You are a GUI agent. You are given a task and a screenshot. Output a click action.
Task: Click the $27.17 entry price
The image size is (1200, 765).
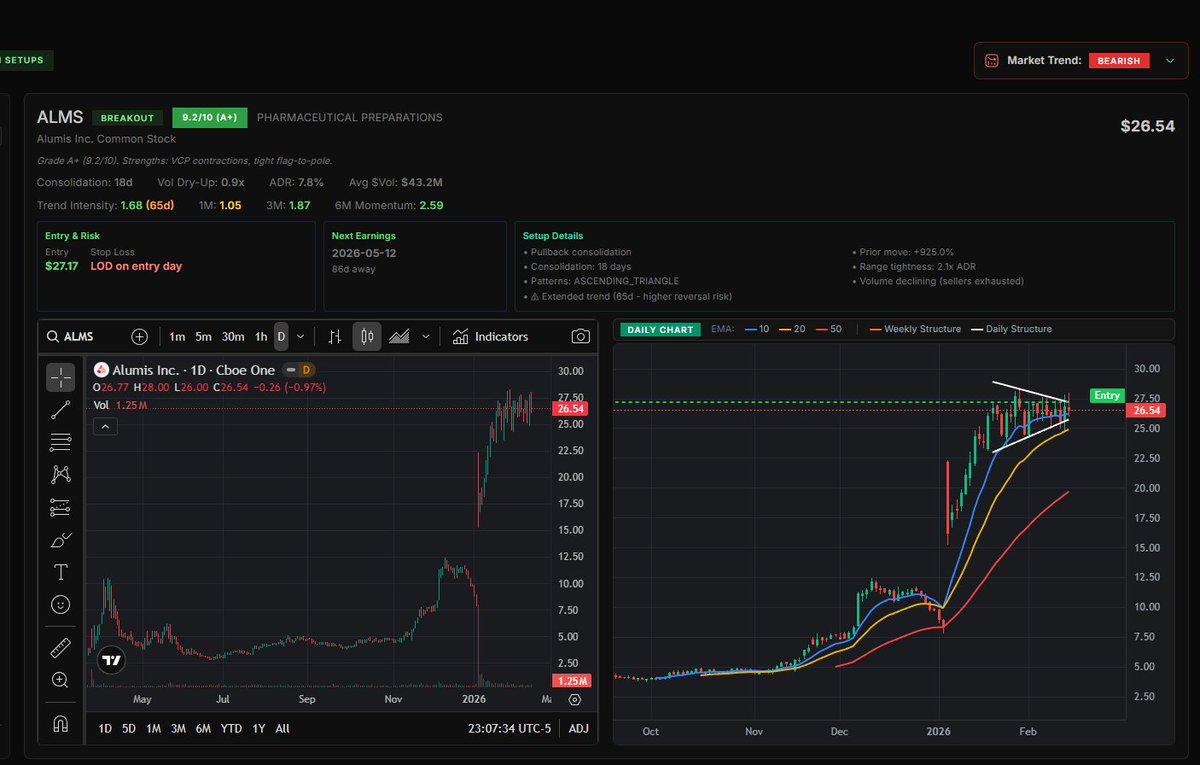(x=61, y=266)
